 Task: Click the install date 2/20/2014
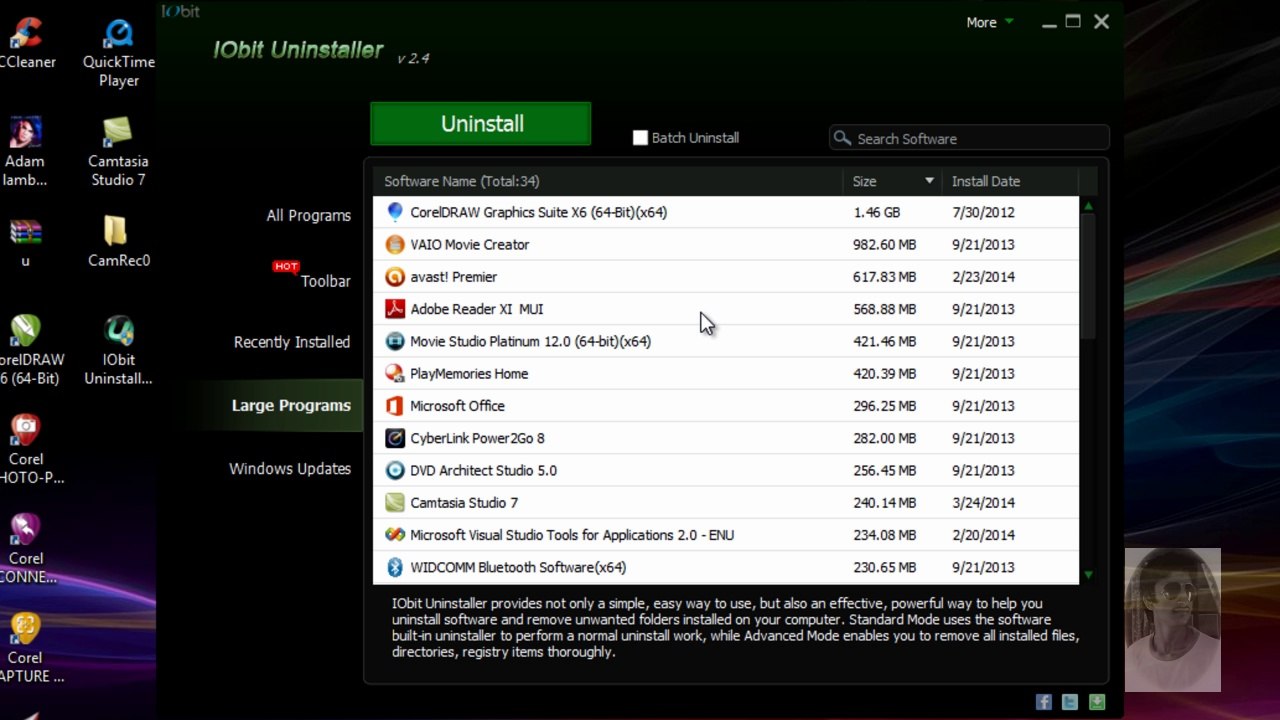point(983,535)
